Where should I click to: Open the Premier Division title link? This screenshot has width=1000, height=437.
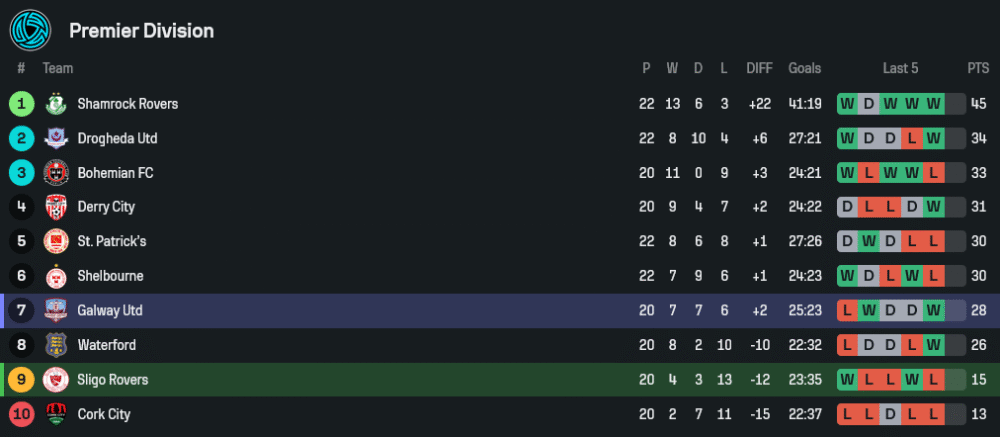click(x=141, y=31)
